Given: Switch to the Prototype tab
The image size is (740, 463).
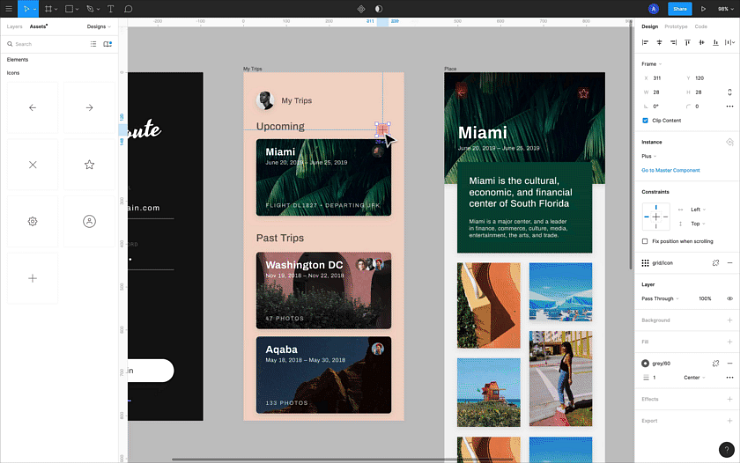Looking at the screenshot, I should 676,27.
